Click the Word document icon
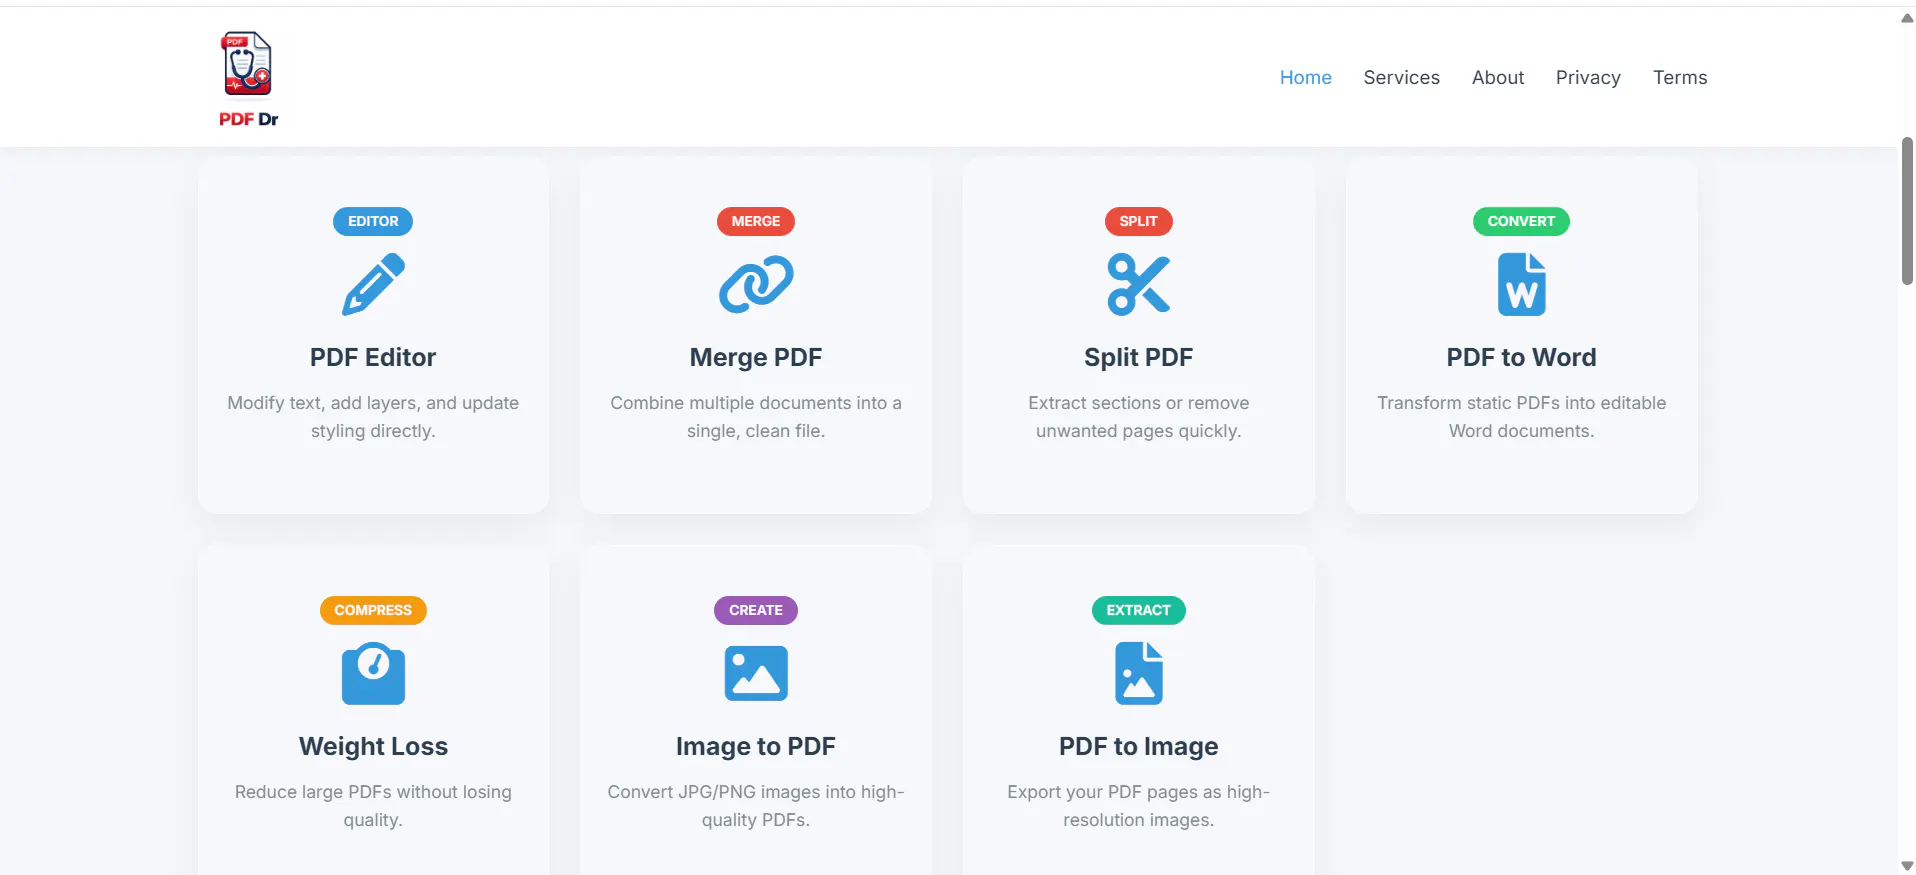The image size is (1916, 875). [1521, 284]
